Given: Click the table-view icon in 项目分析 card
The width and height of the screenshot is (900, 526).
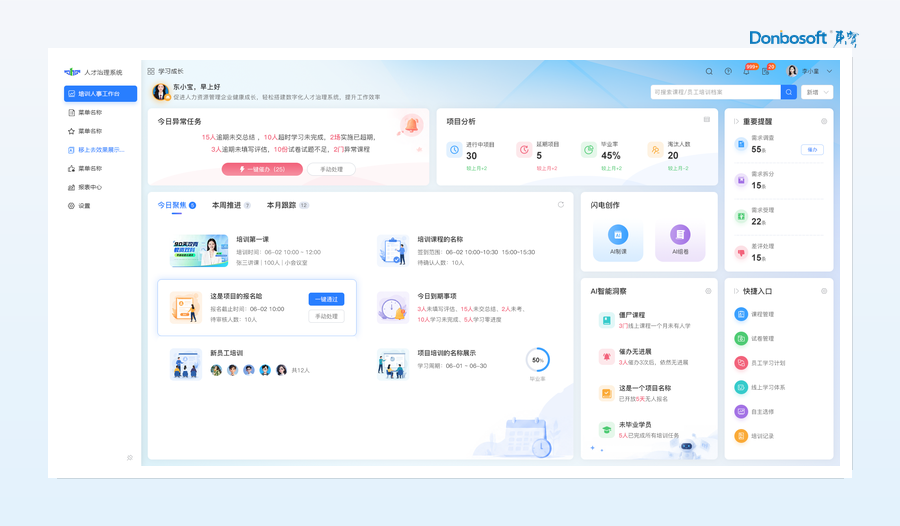Looking at the screenshot, I should [x=707, y=119].
